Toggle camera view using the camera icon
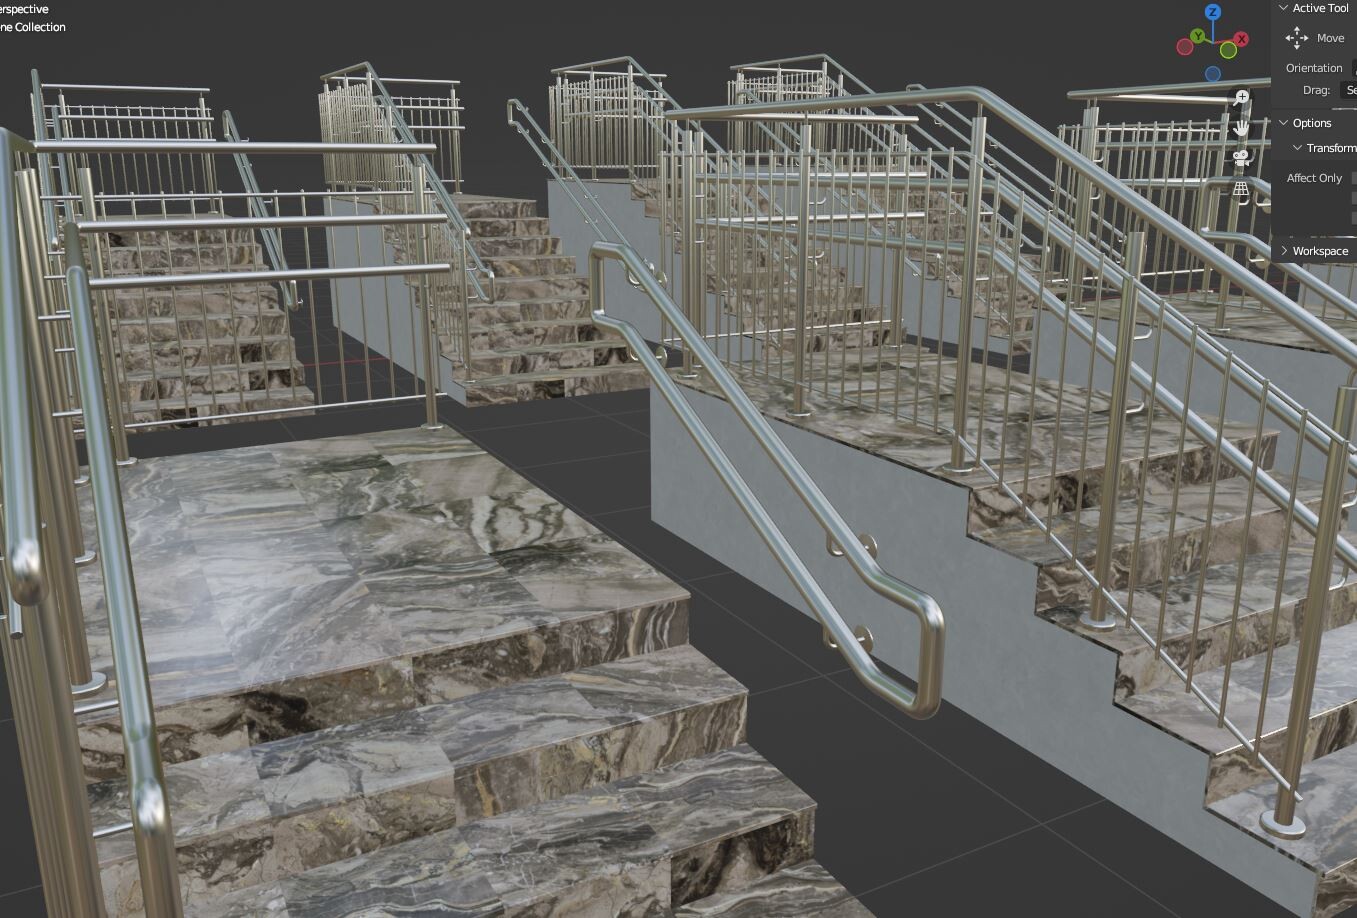Screen dimensions: 1357x918 click(x=1242, y=160)
